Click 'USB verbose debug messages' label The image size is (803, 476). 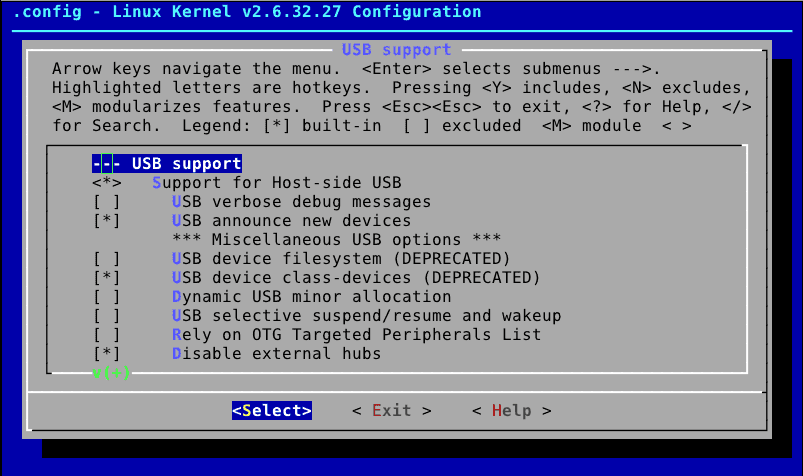pos(302,202)
